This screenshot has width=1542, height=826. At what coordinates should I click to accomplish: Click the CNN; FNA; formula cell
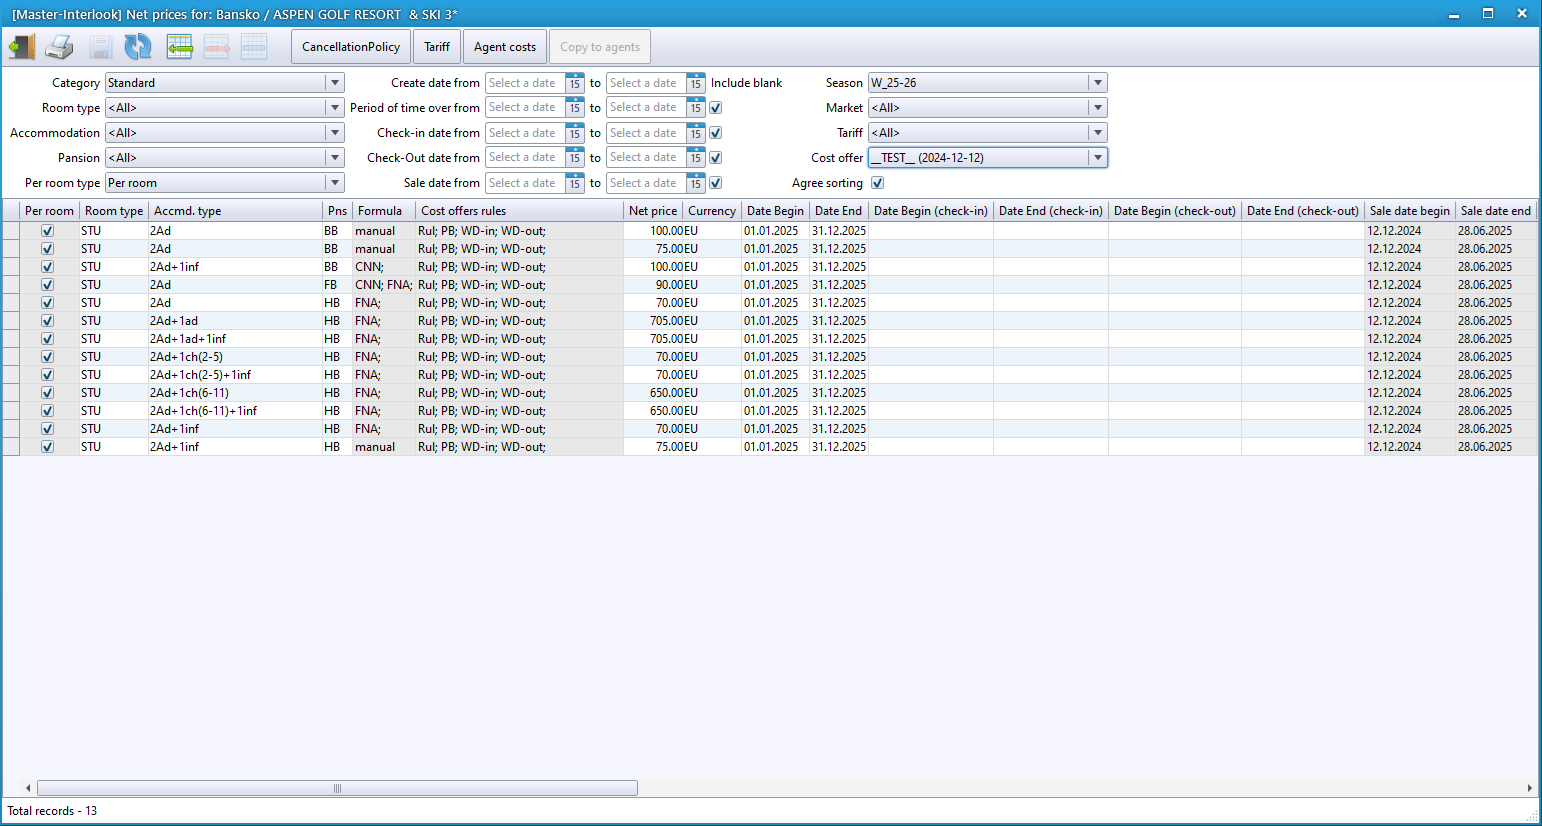click(x=383, y=285)
